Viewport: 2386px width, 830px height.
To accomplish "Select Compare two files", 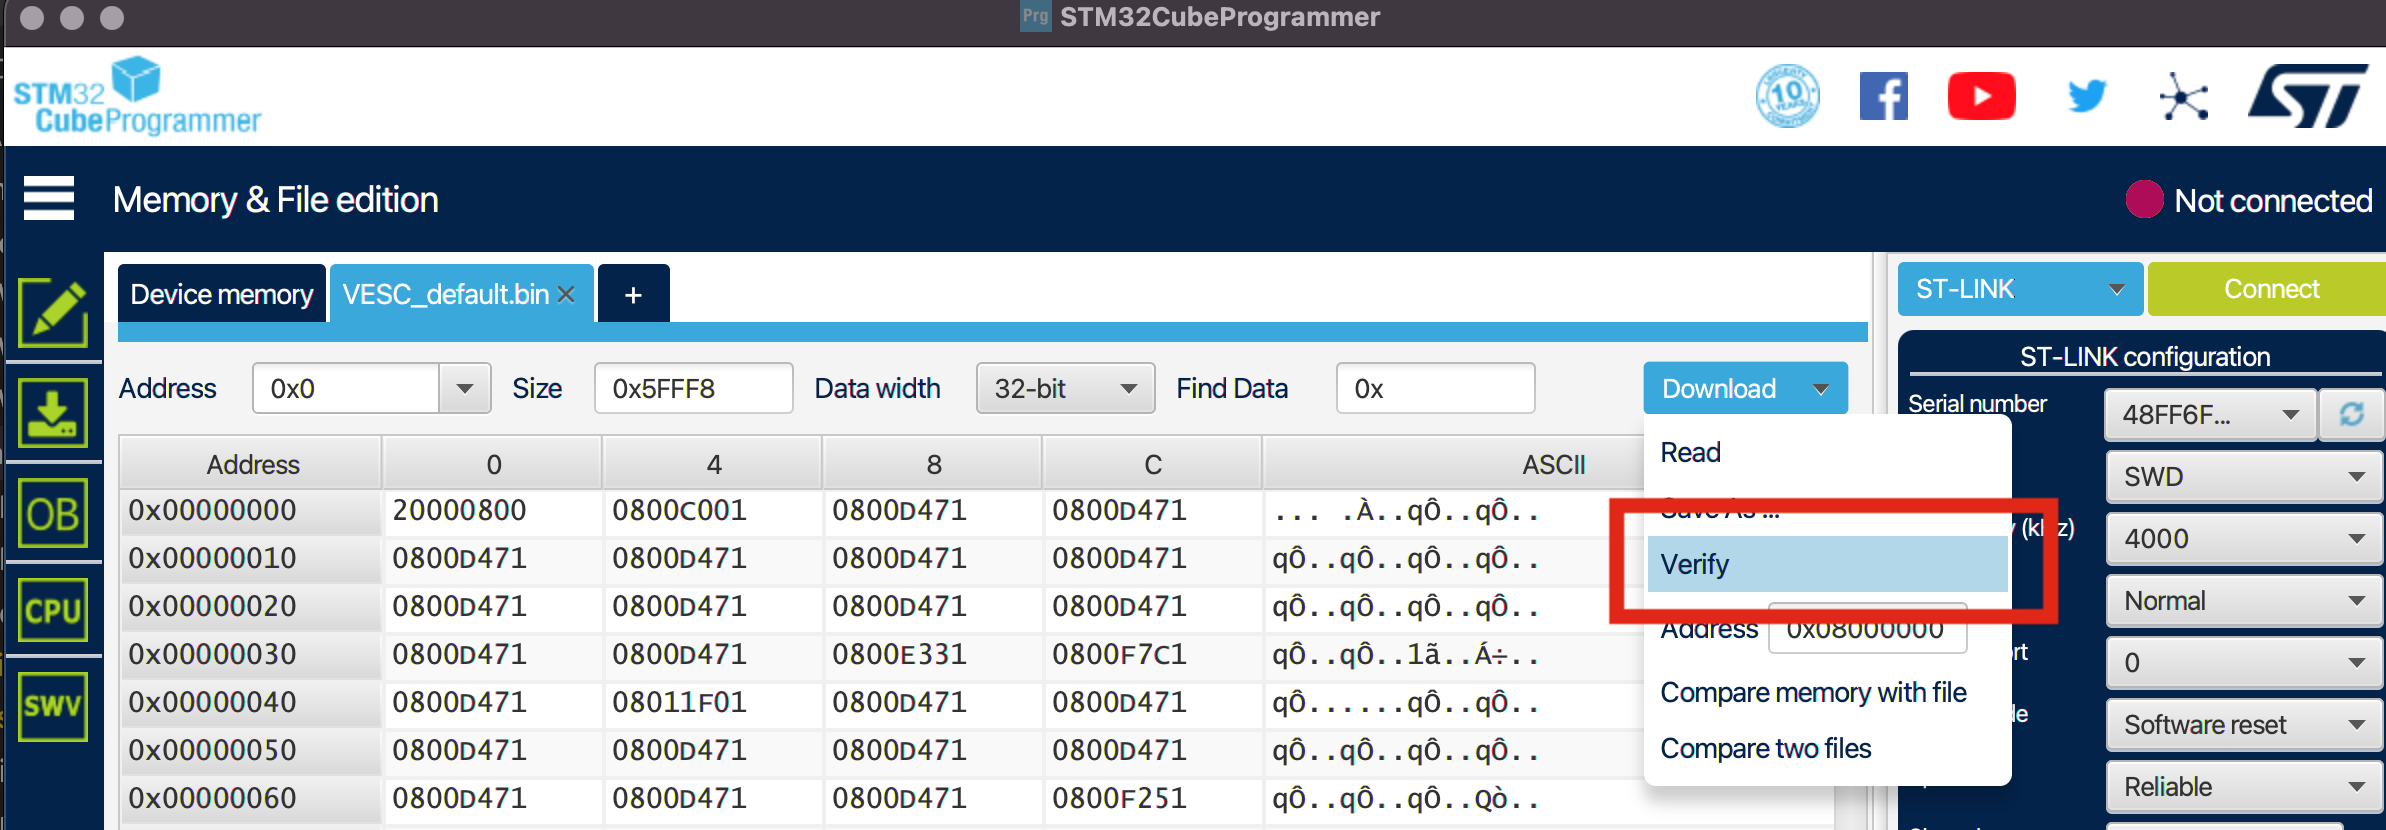I will click(x=1827, y=748).
